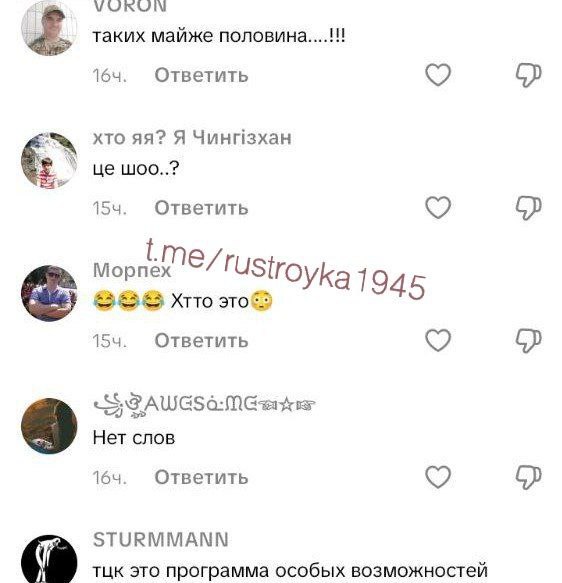Open the profile name 'хто яя? Я Чингізхан'
Screen dimensions: 562x583
pos(192,138)
